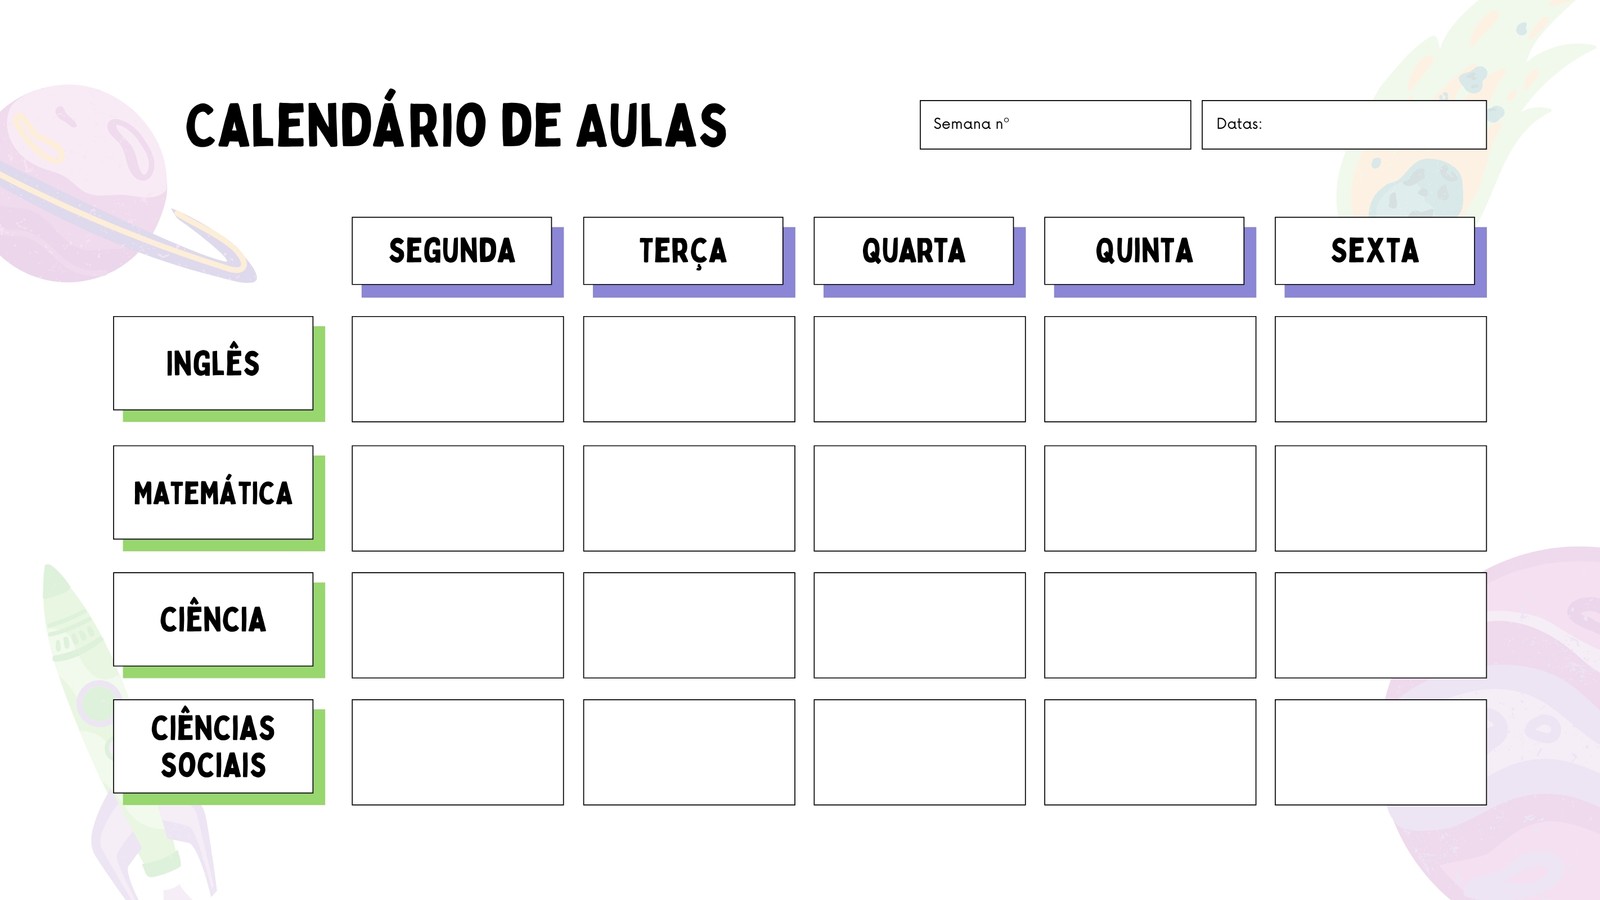Click the Matemática cell under Quarta
The width and height of the screenshot is (1600, 900).
coord(920,498)
